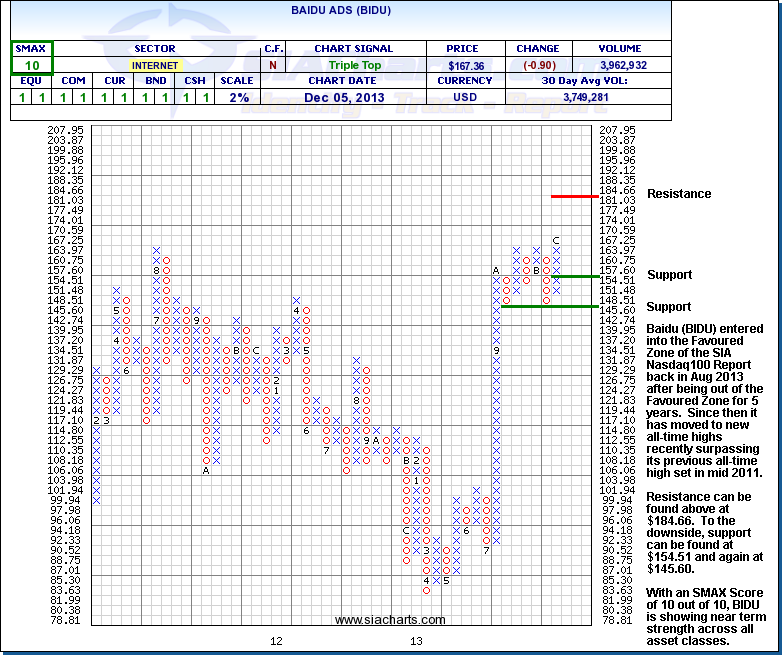782x655 pixels.
Task: Click the C.F. value N cell
Action: tap(274, 65)
